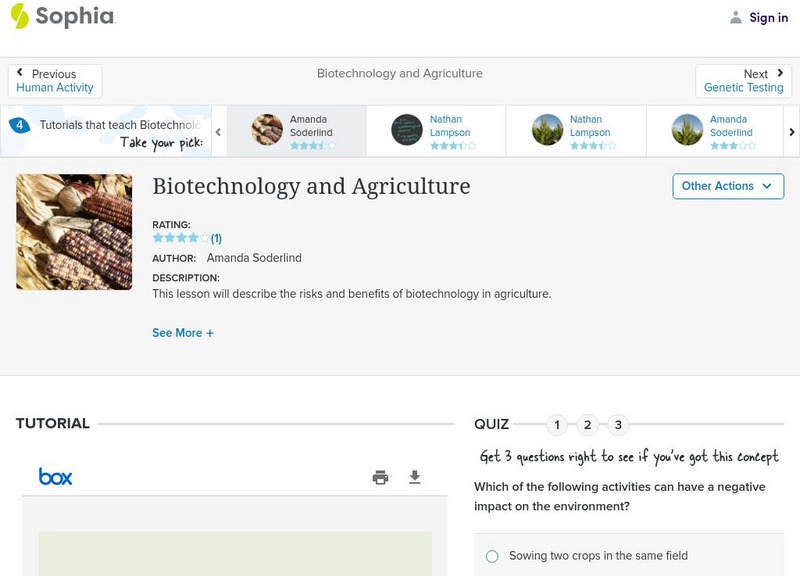The height and width of the screenshot is (576, 800).
Task: Click quiz step indicator 1
Action: pyautogui.click(x=557, y=423)
